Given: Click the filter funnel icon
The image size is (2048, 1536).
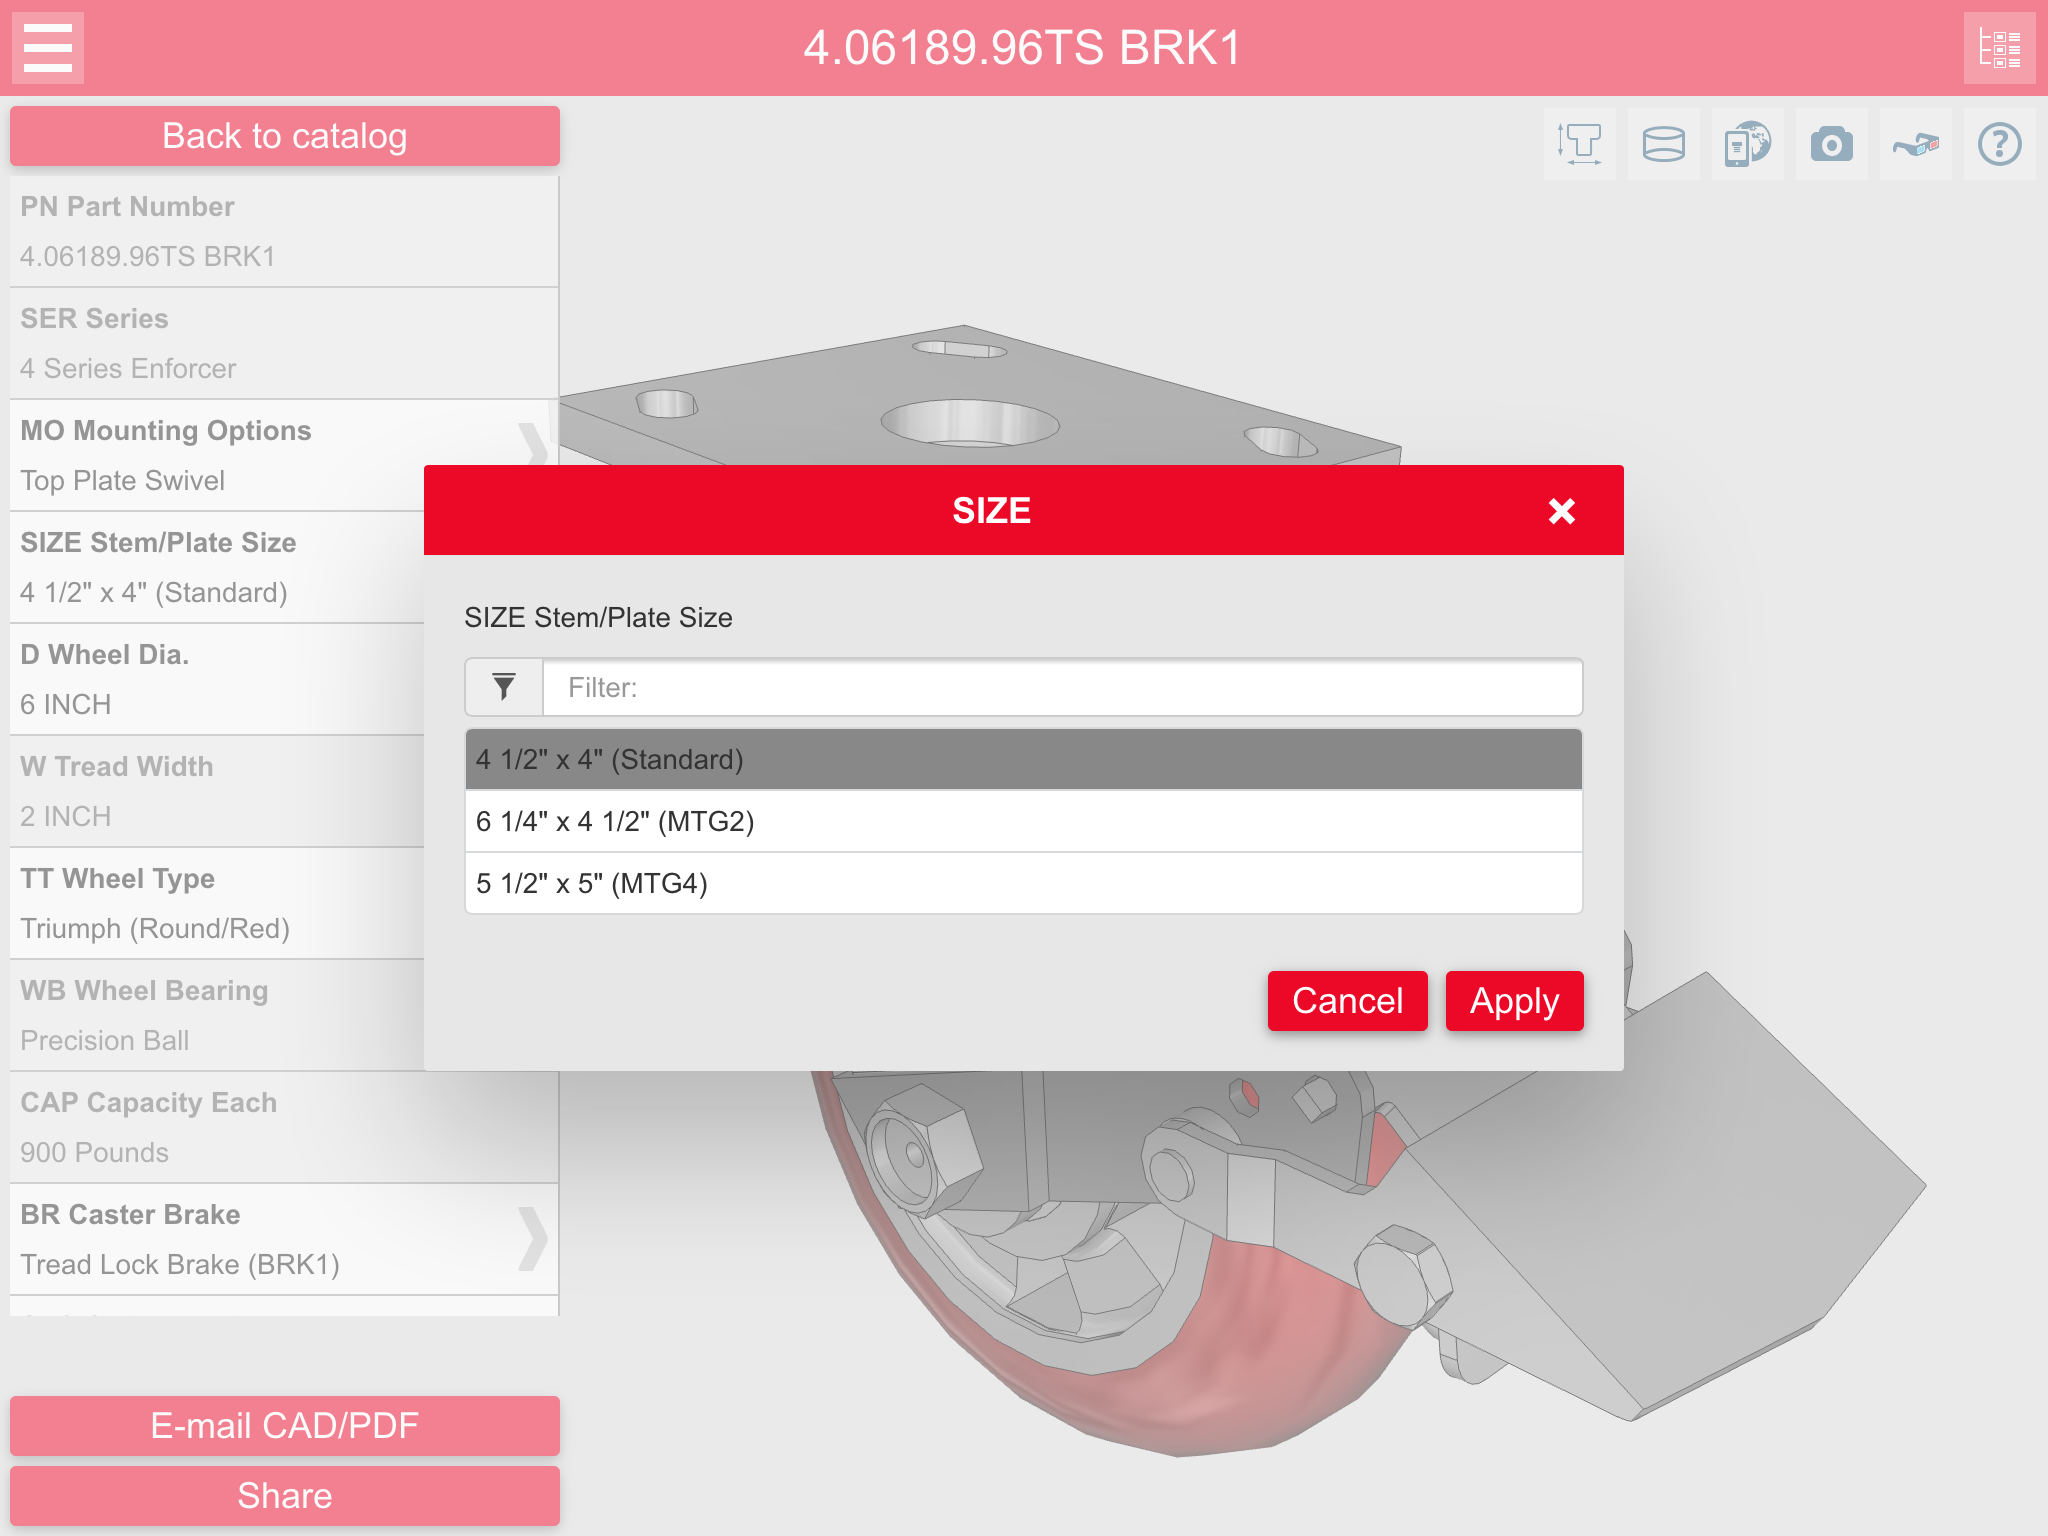Looking at the screenshot, I should click(504, 687).
